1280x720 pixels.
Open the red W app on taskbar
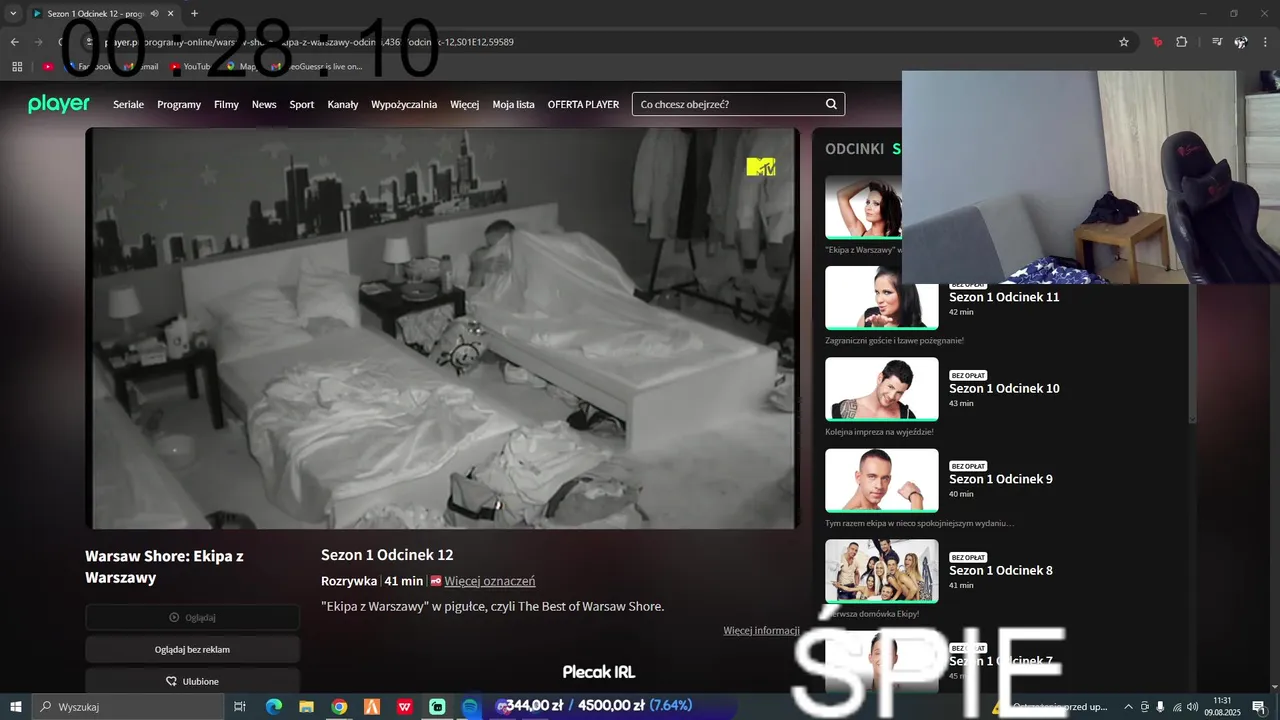tap(404, 706)
